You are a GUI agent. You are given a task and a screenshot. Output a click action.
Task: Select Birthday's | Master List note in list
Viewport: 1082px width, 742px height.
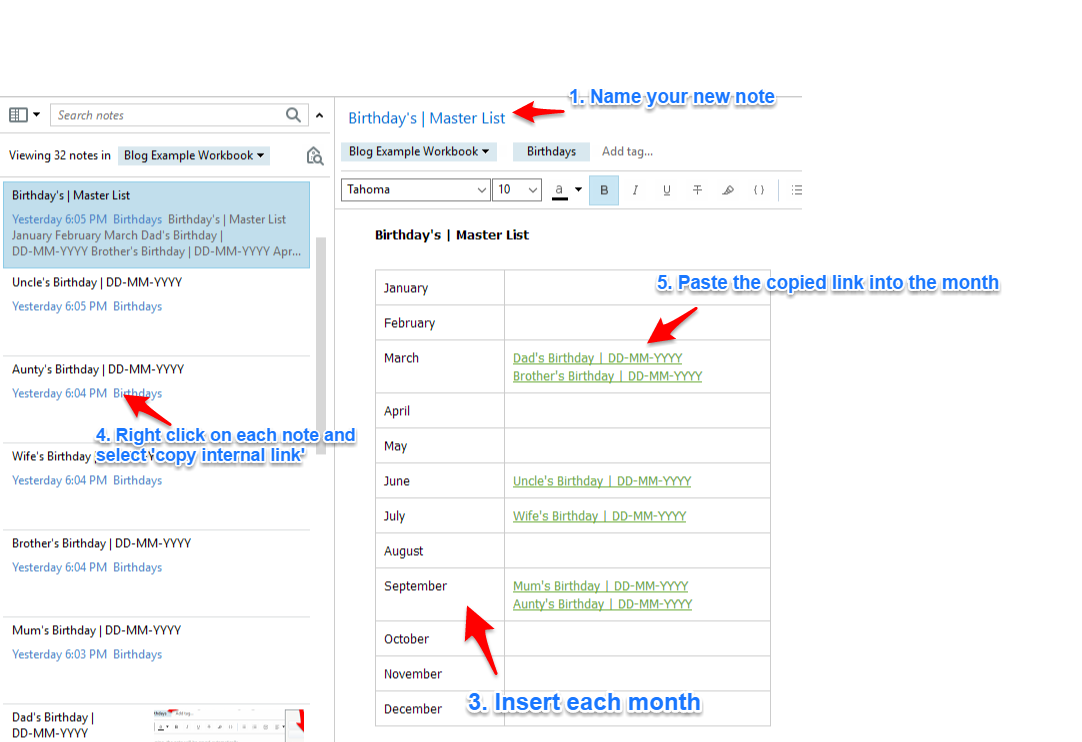[x=157, y=224]
